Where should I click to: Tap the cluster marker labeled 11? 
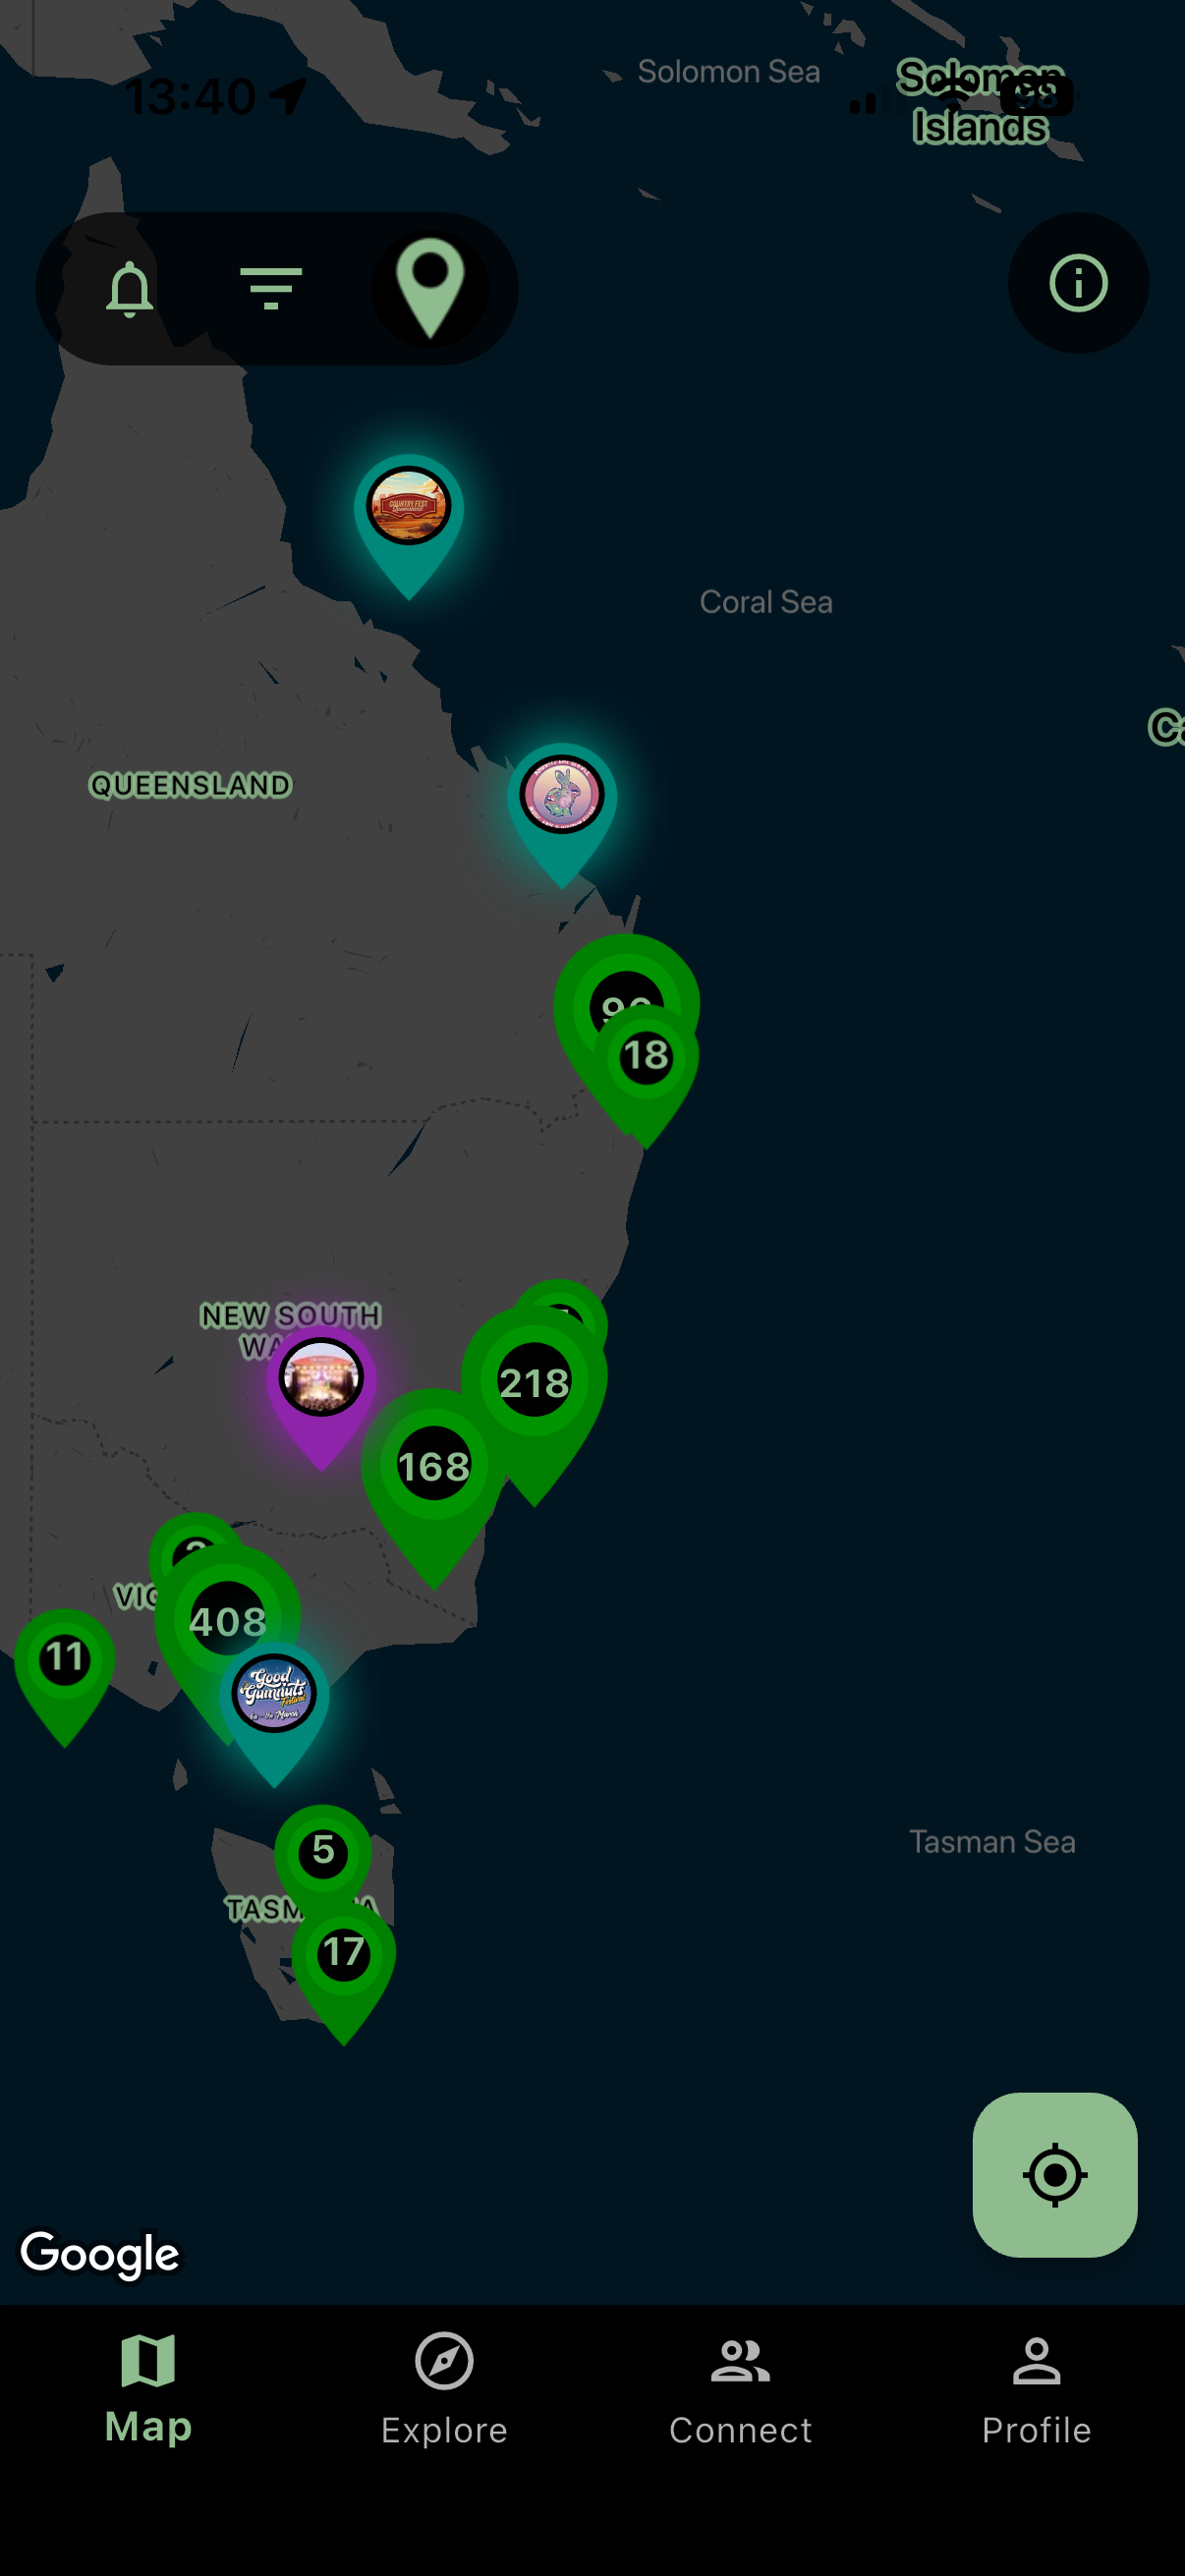tap(65, 1659)
